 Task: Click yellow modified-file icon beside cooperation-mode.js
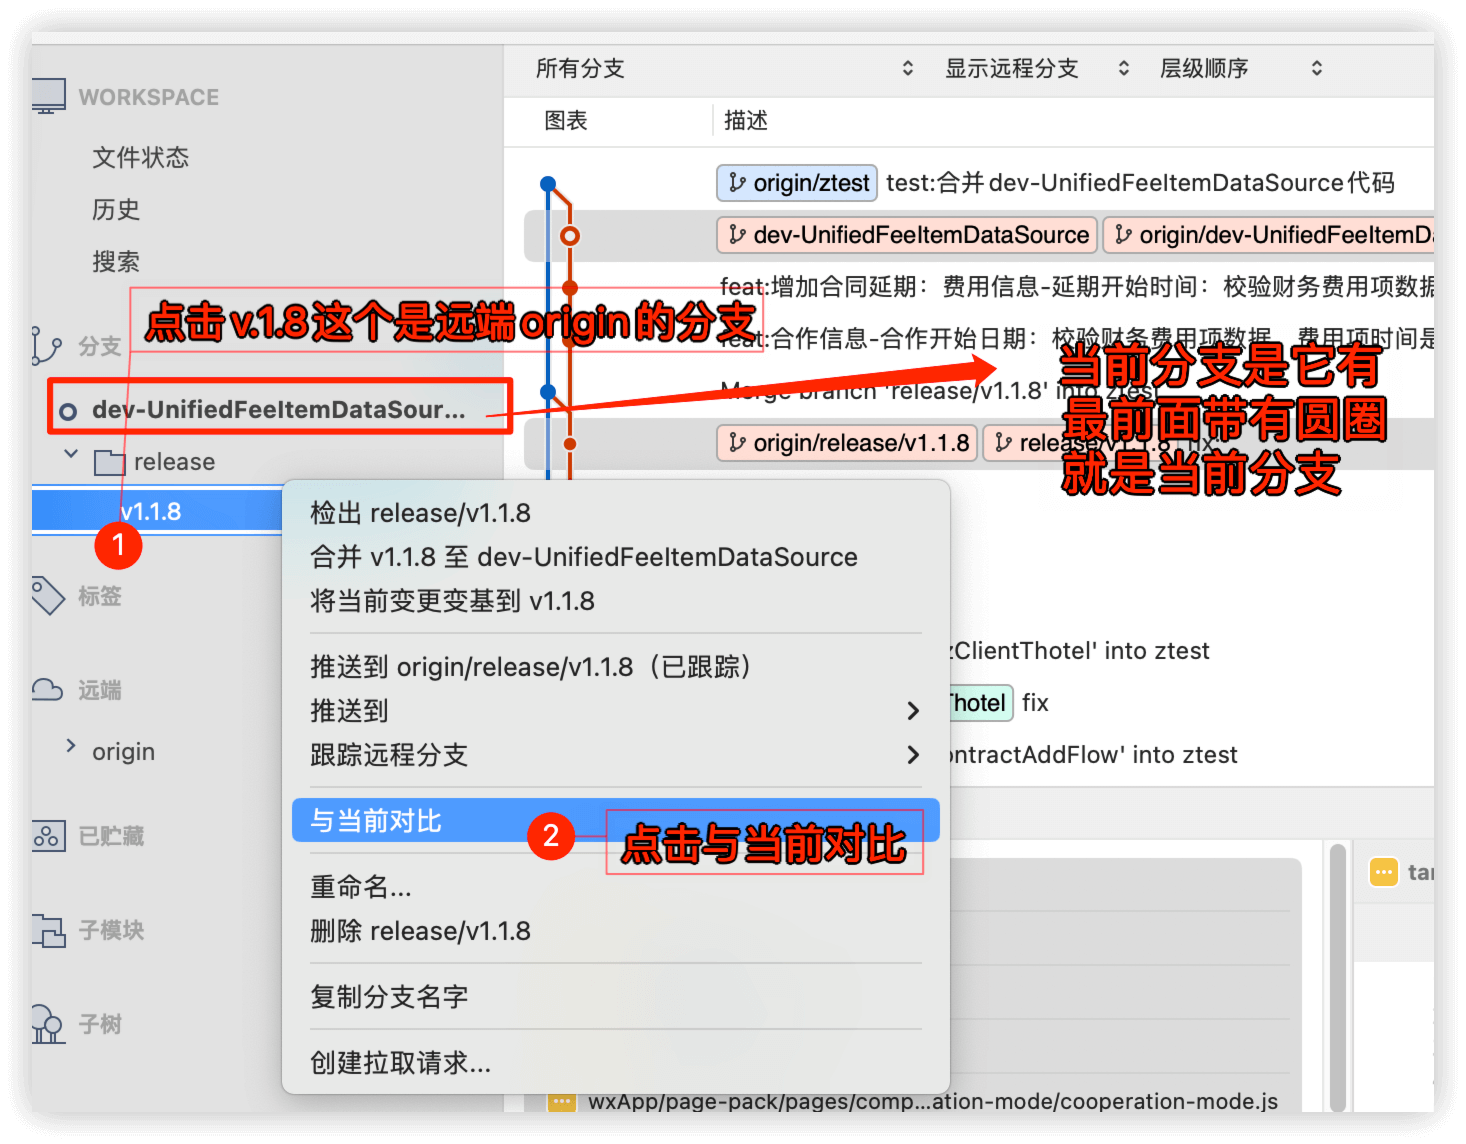pos(562,1101)
